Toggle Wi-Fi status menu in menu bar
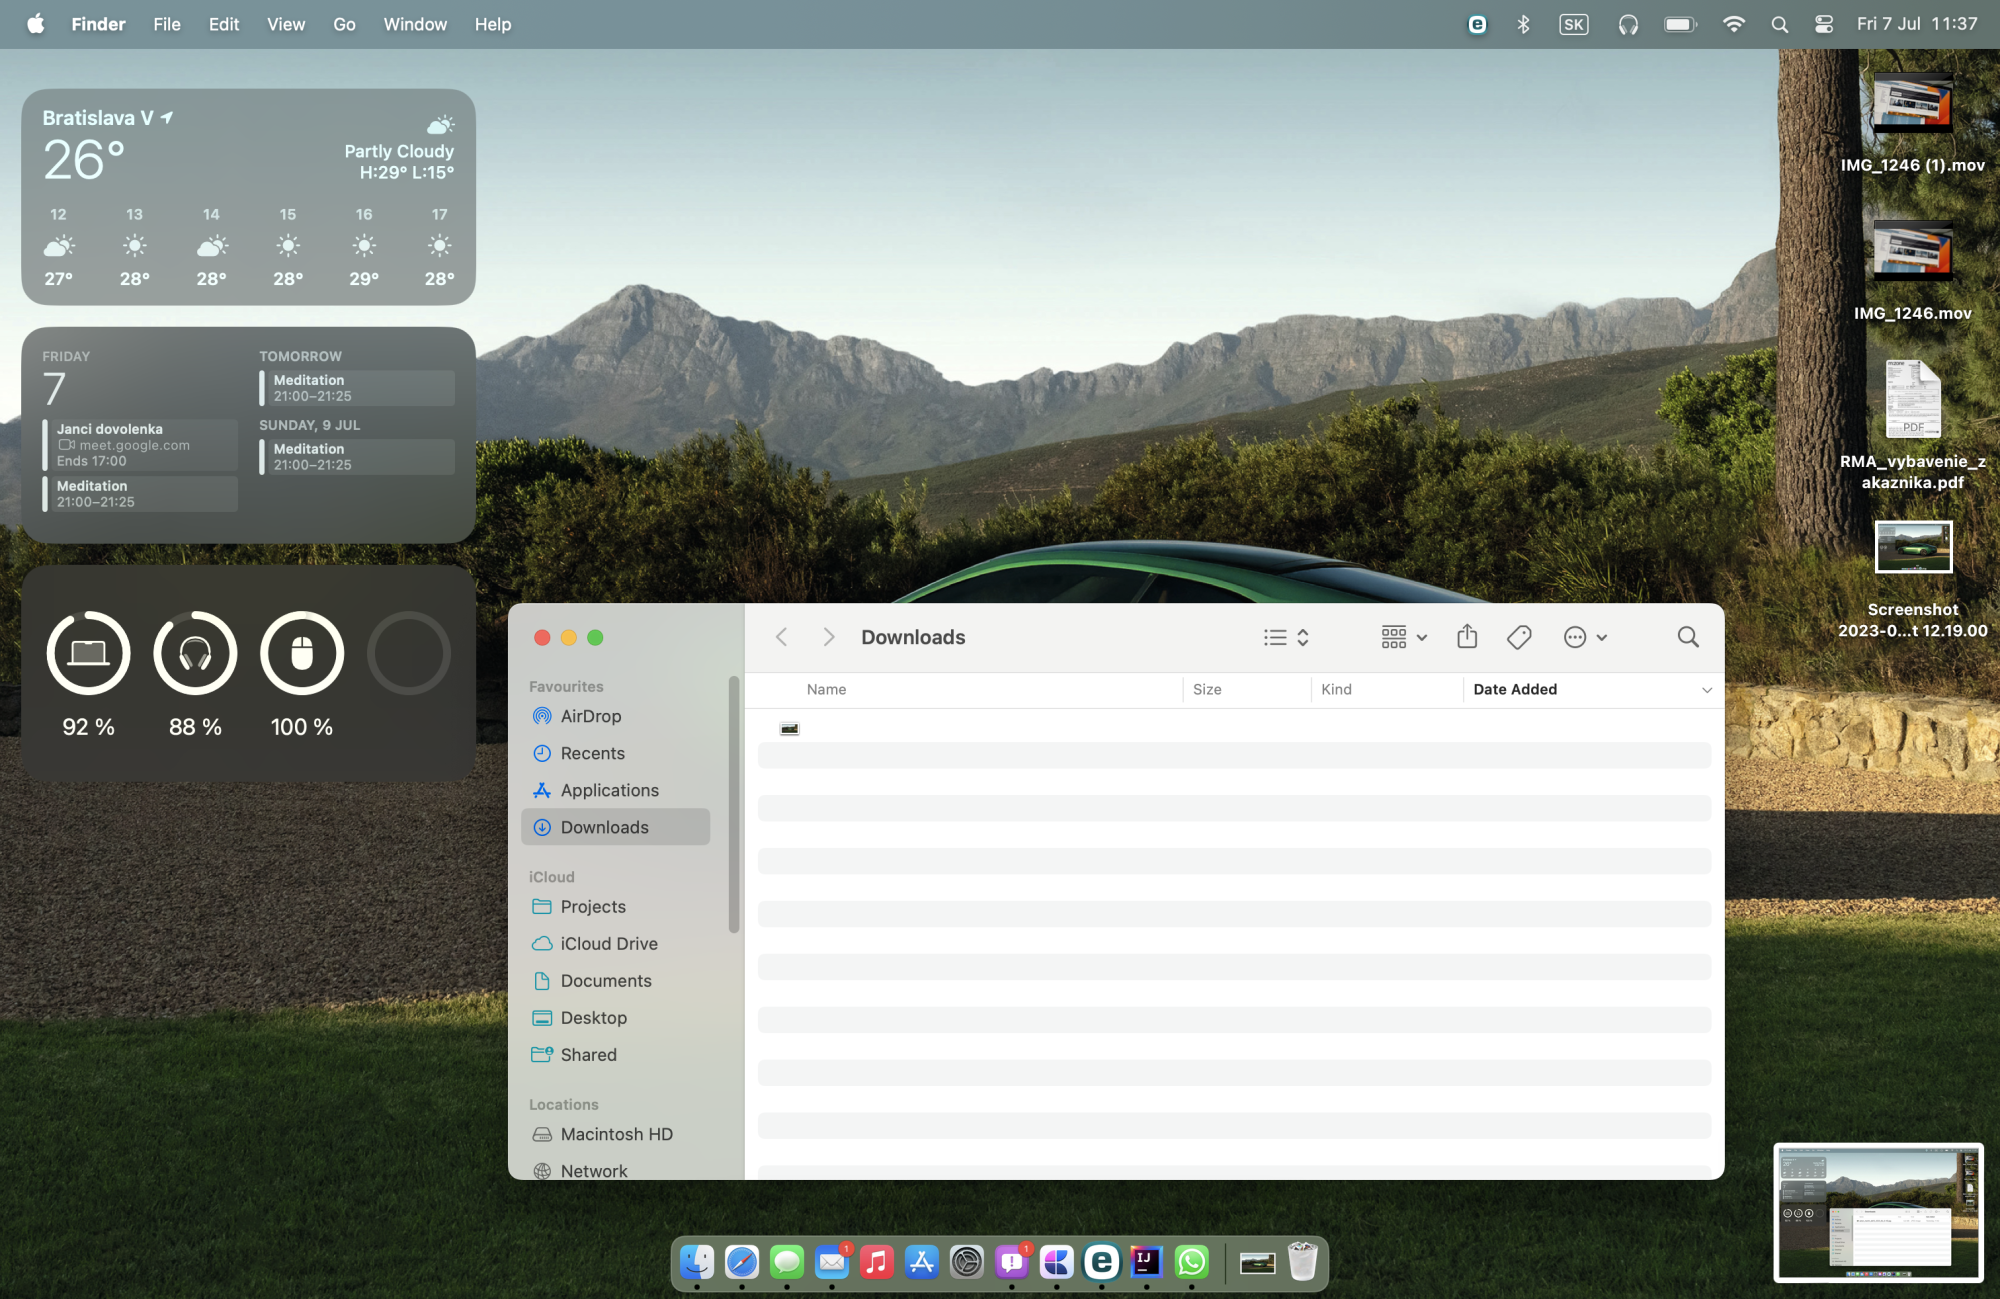 point(1734,24)
